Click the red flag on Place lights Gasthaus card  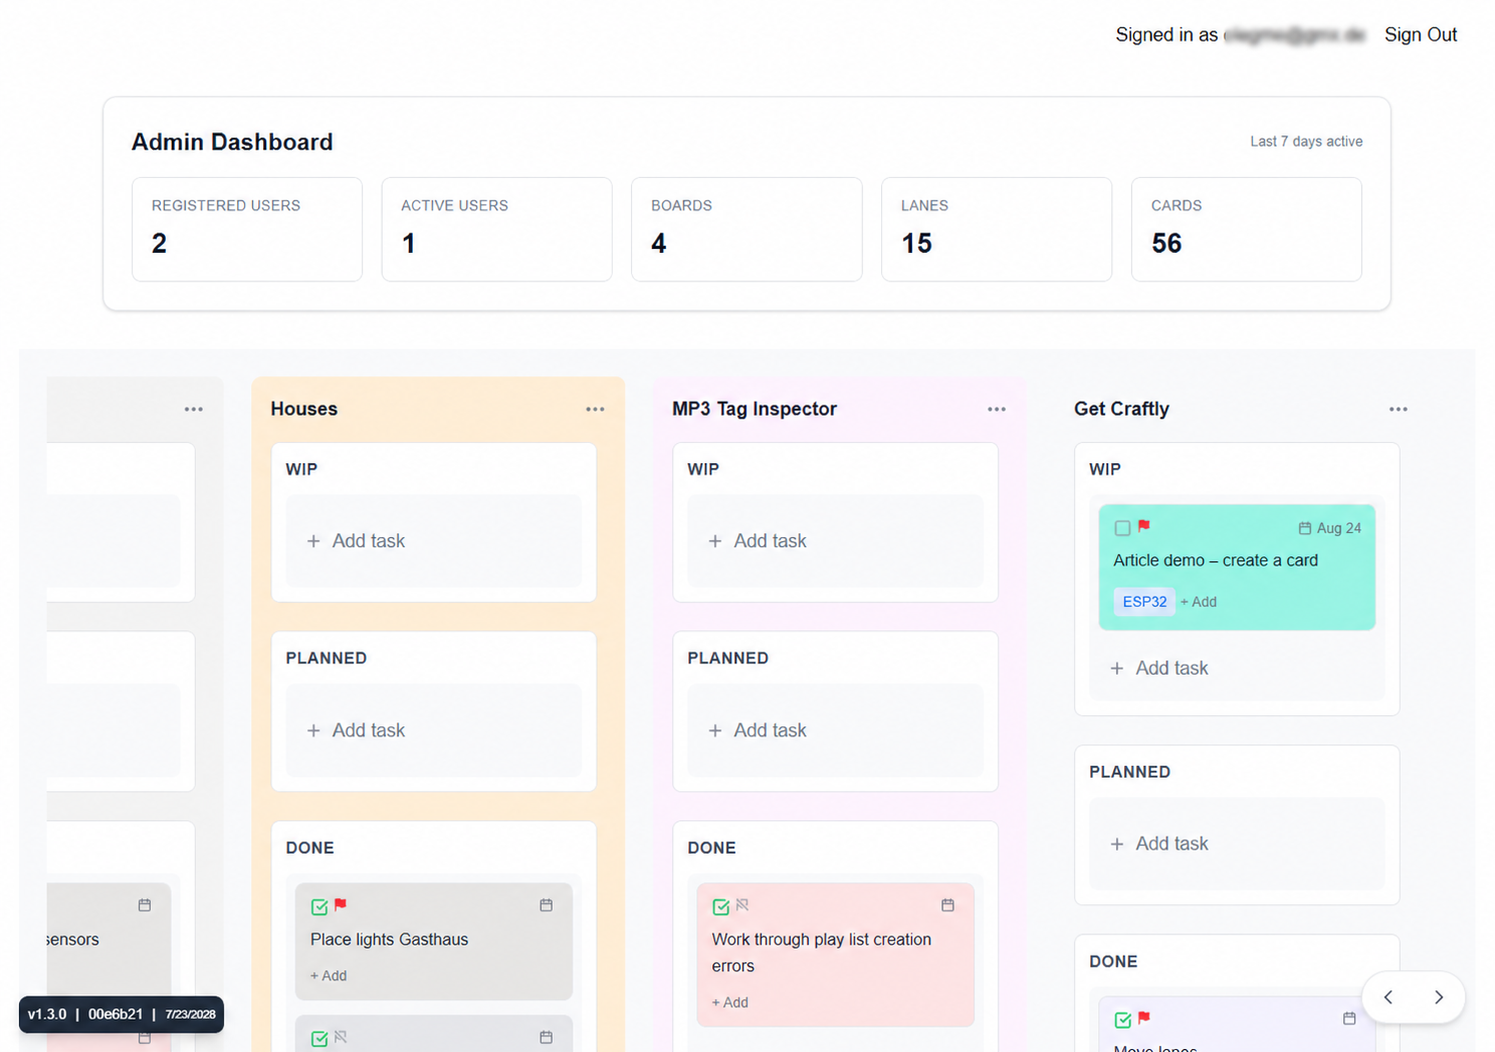(340, 905)
